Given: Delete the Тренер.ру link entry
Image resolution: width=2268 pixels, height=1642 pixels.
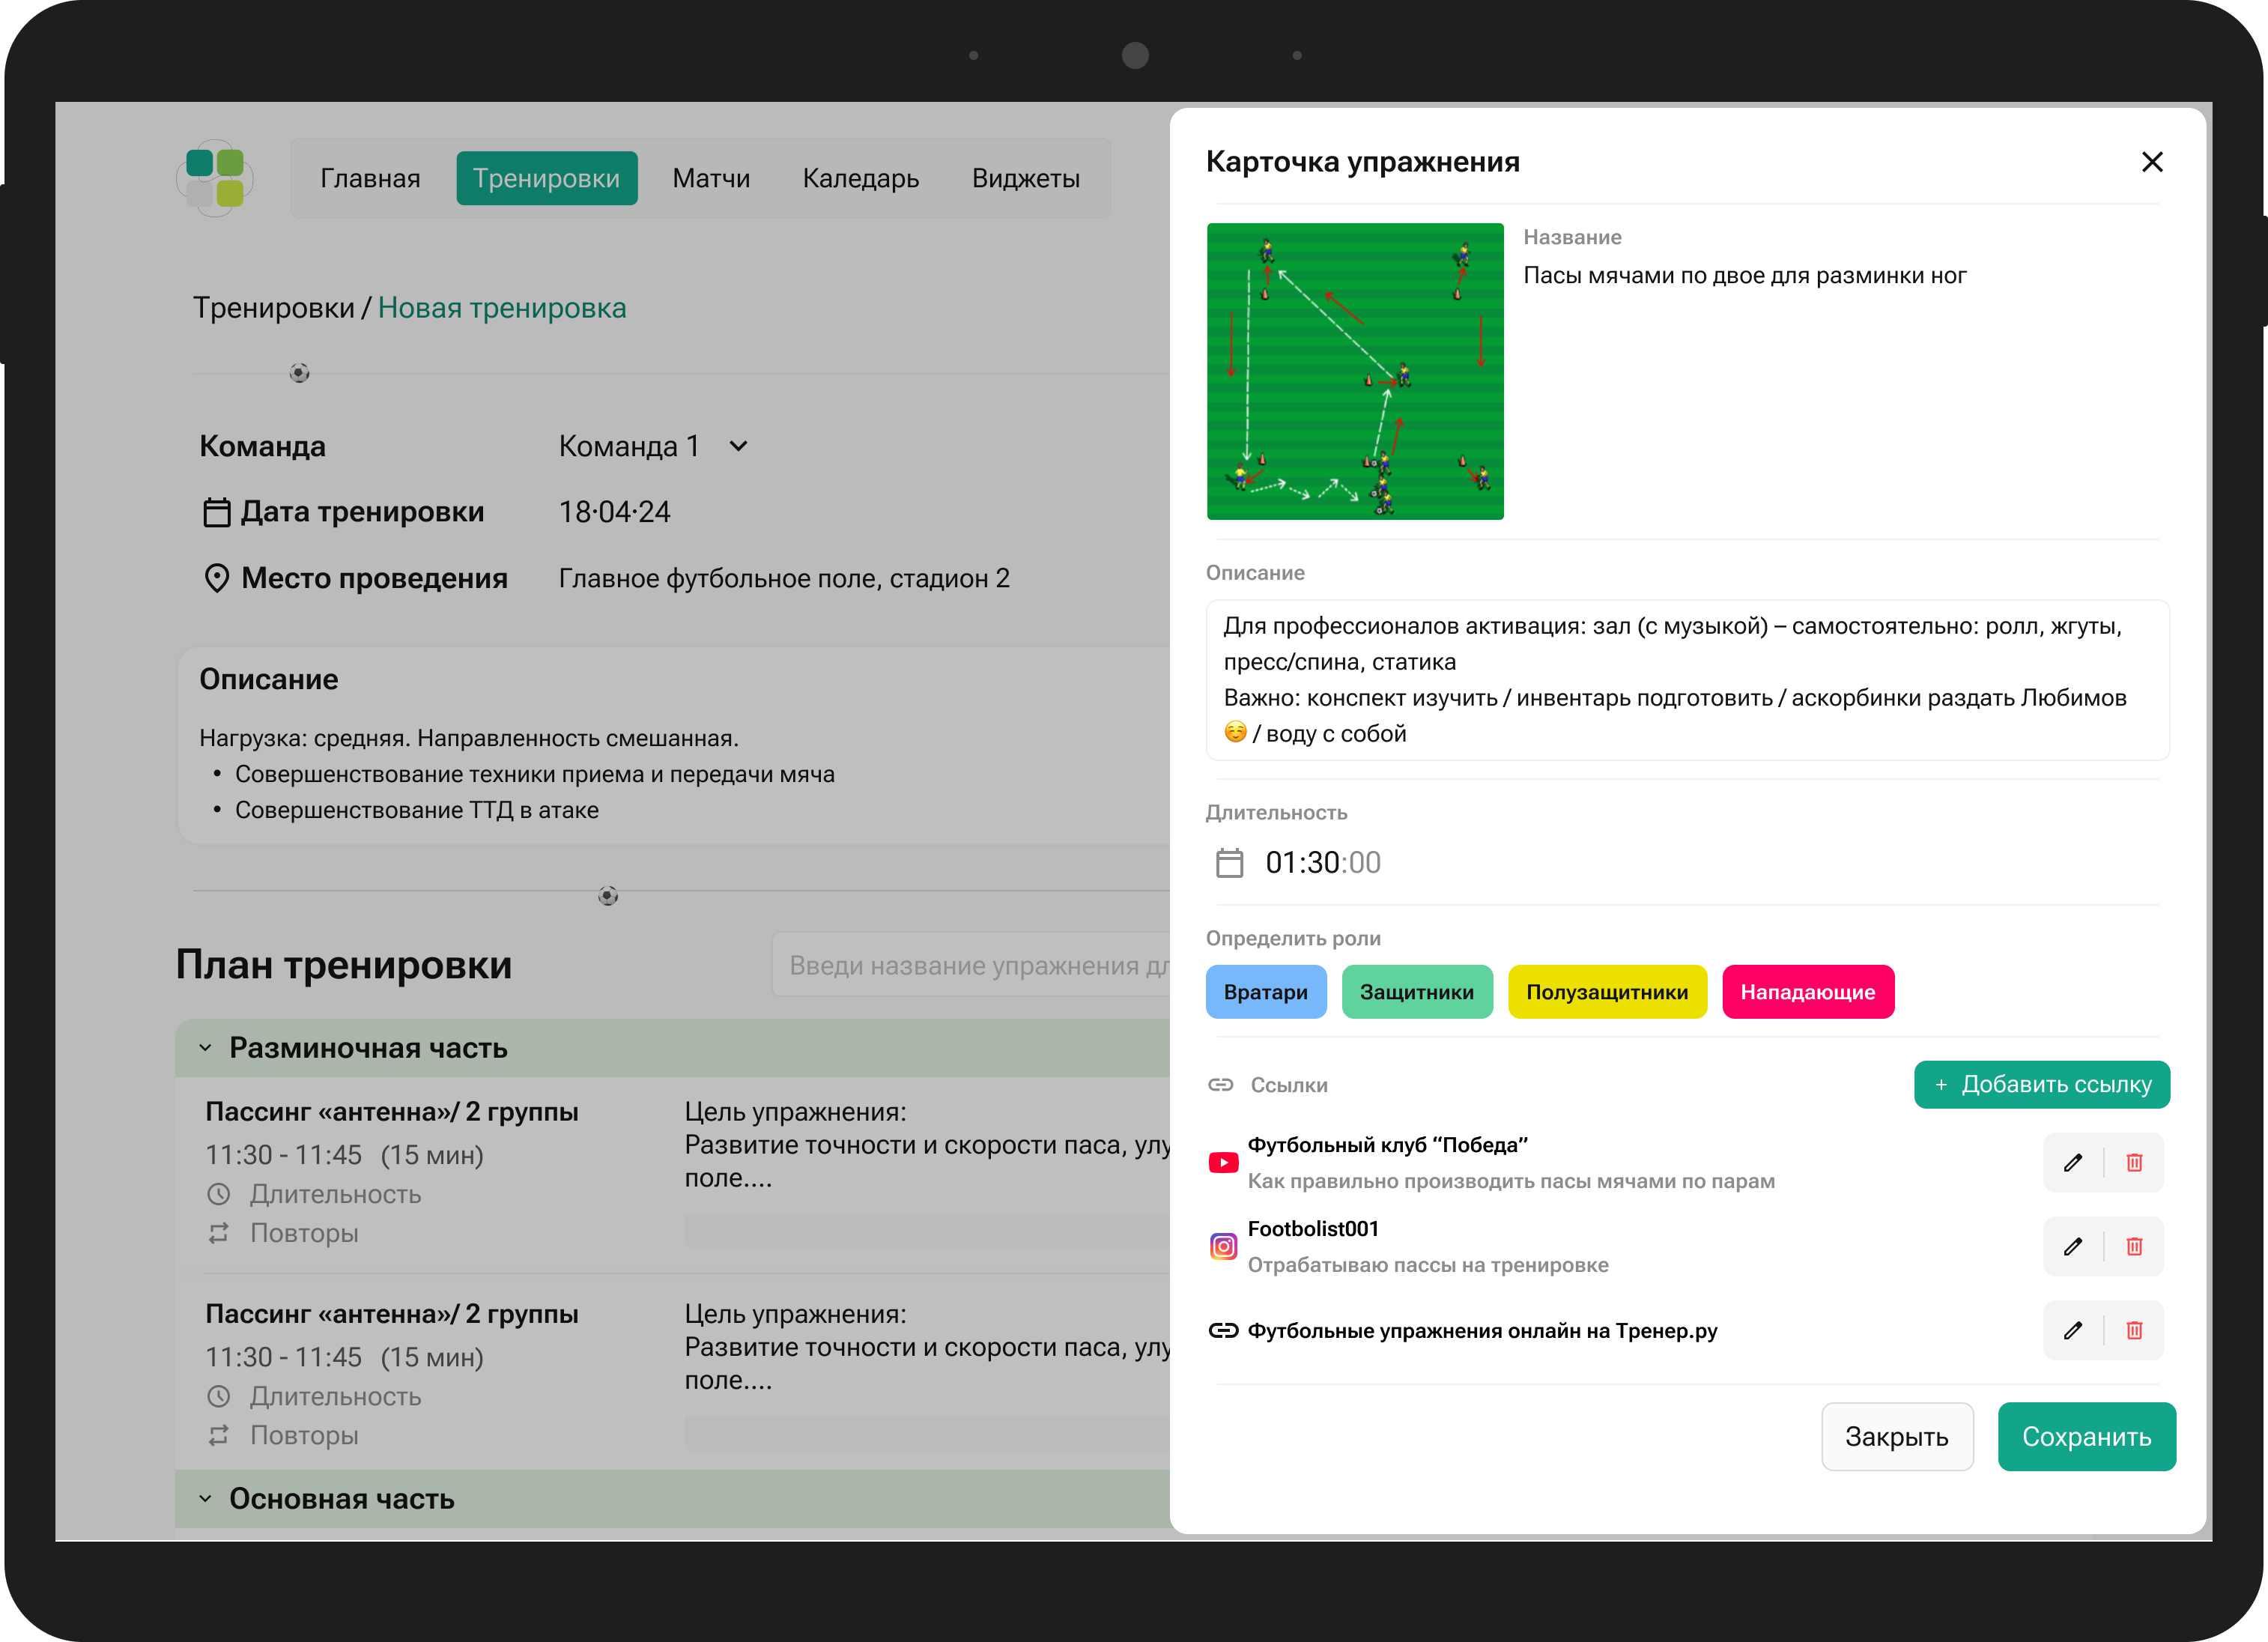Looking at the screenshot, I should point(2134,1330).
